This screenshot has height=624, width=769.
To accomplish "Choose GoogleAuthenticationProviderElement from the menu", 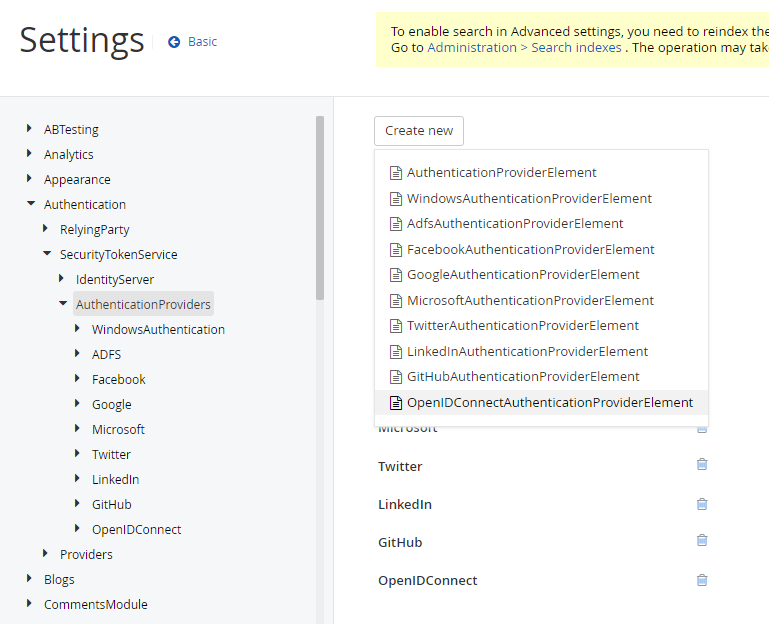I will 541,275.
